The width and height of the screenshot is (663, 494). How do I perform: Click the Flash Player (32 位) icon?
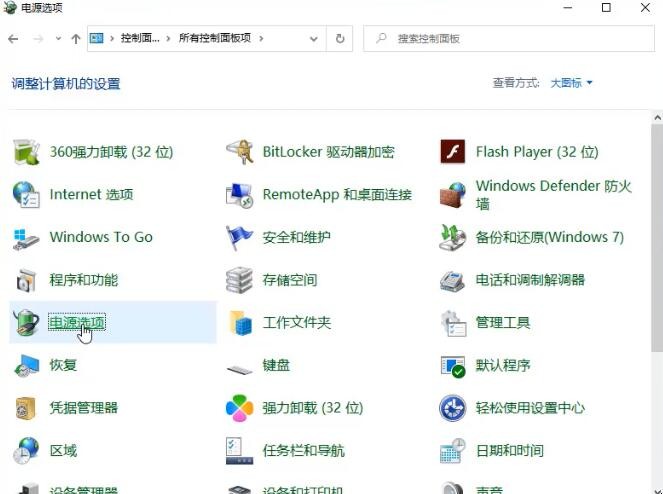(x=452, y=151)
